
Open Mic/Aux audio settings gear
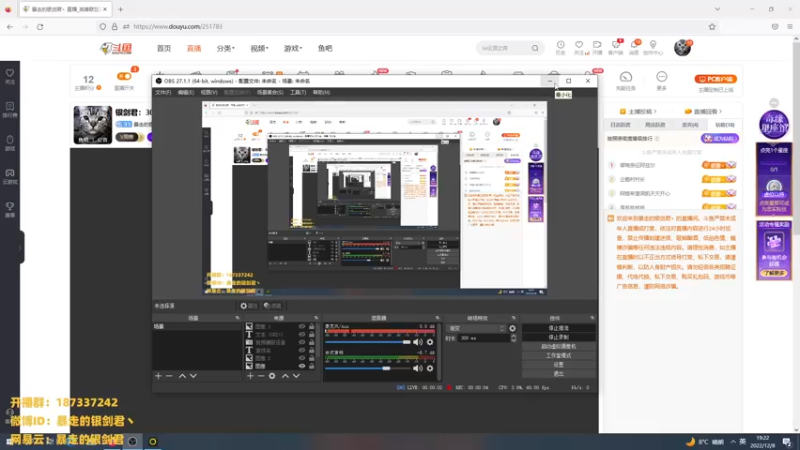(430, 342)
